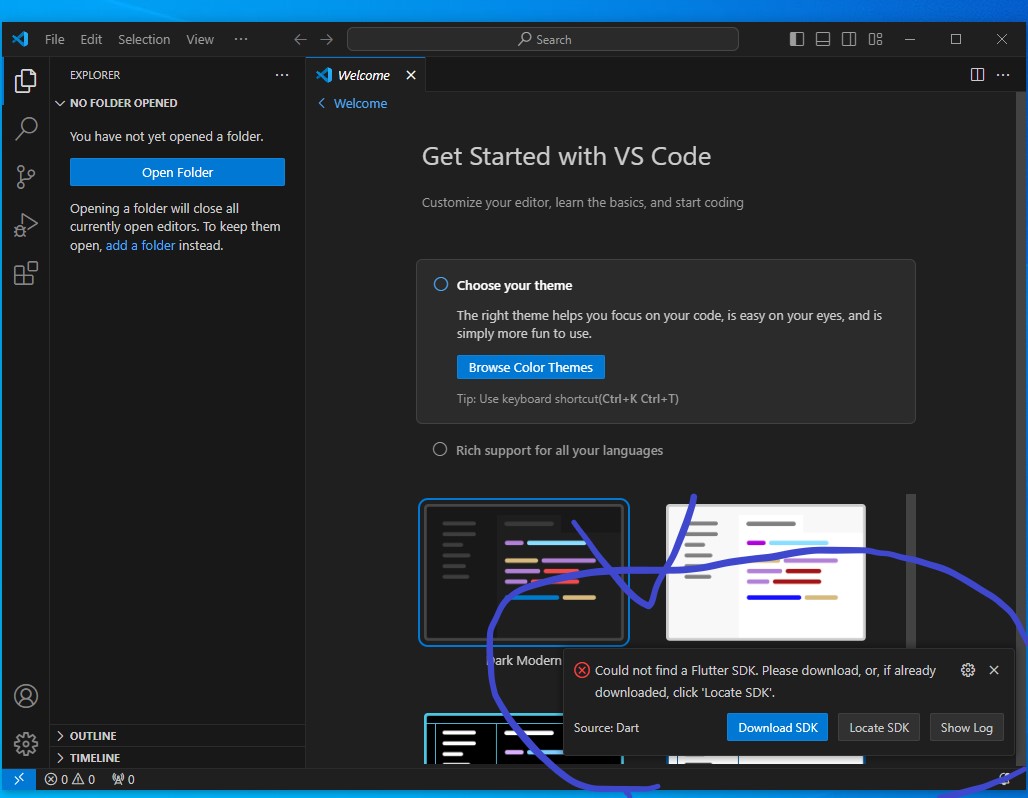The image size is (1028, 798).
Task: Click the Get Started with VS Code heading
Action: (x=566, y=157)
